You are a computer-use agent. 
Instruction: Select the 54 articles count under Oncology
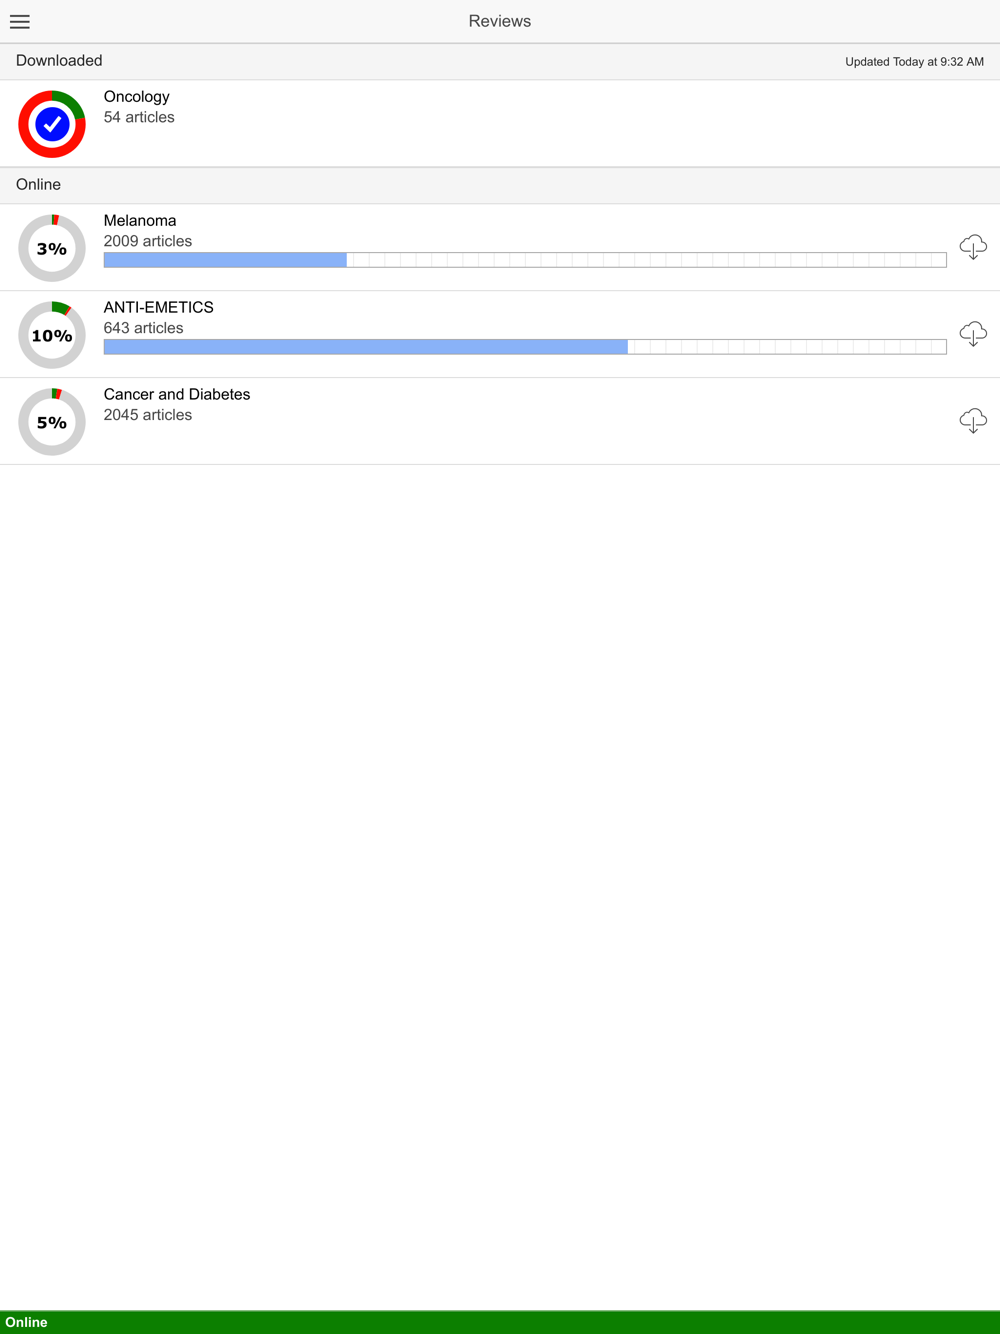click(139, 117)
